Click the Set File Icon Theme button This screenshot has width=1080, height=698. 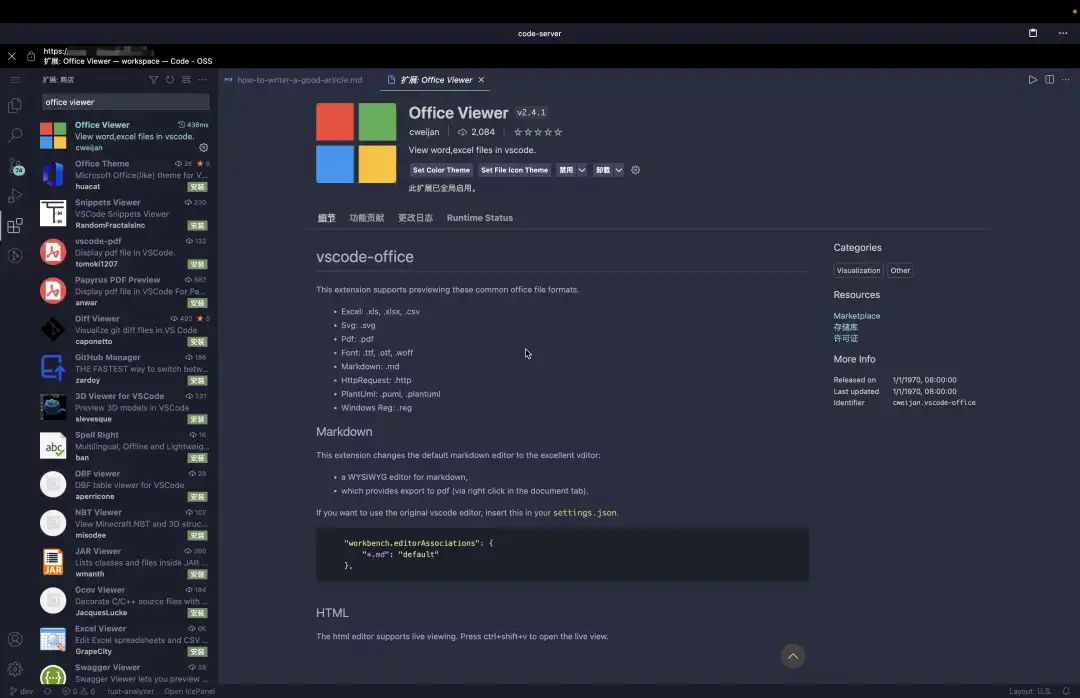pos(515,170)
